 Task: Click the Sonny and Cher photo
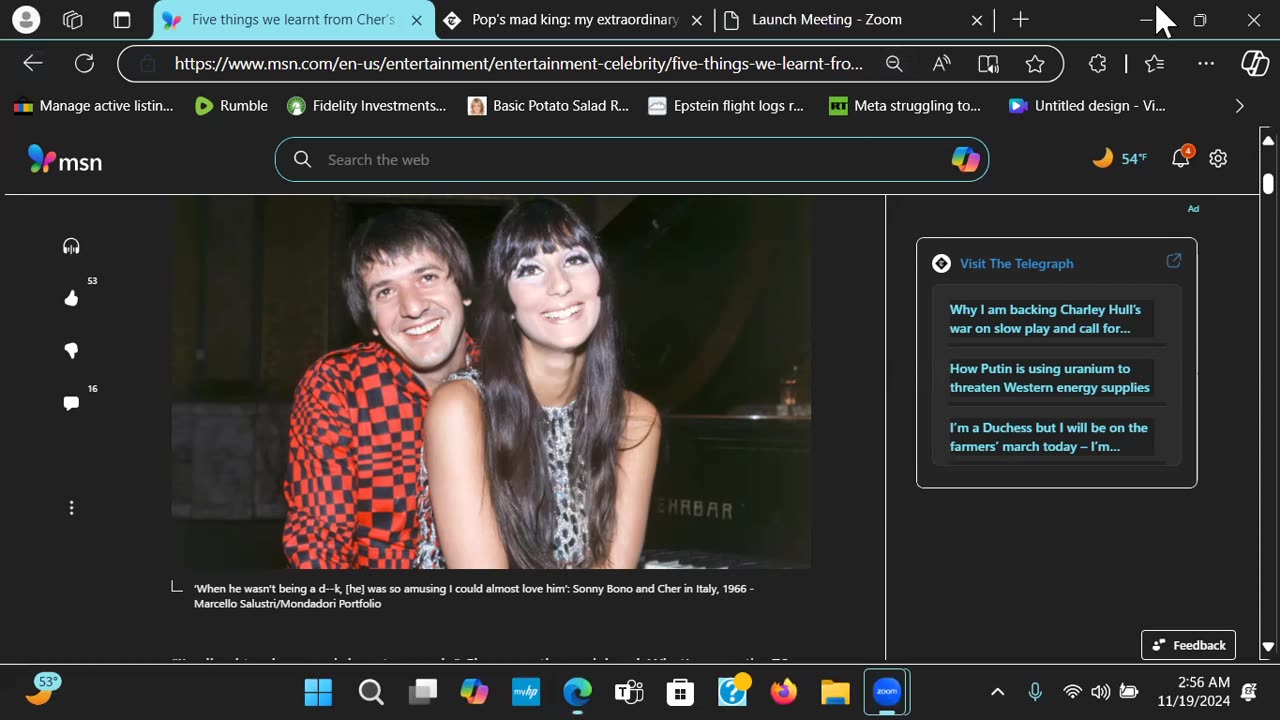(x=491, y=382)
